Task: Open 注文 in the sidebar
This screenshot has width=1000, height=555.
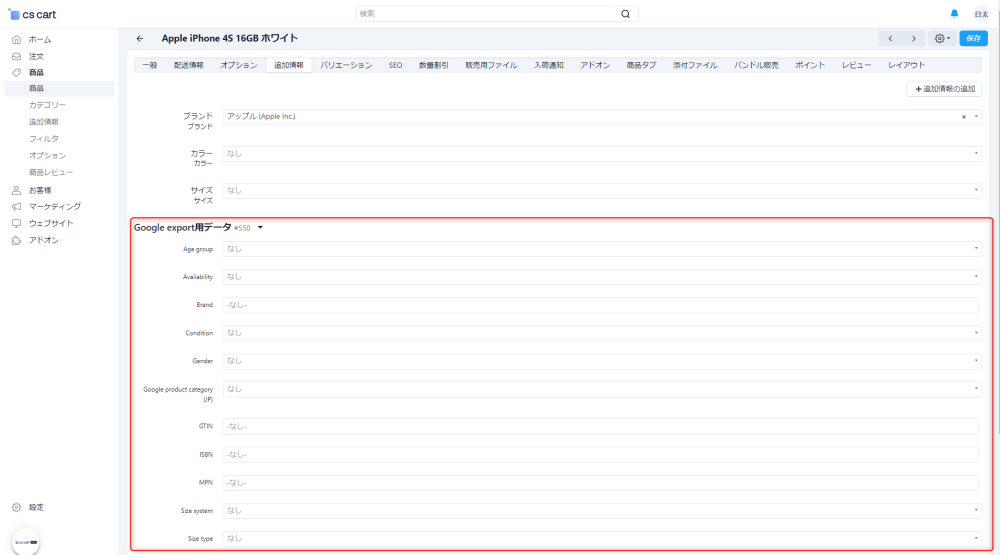Action: coord(36,56)
